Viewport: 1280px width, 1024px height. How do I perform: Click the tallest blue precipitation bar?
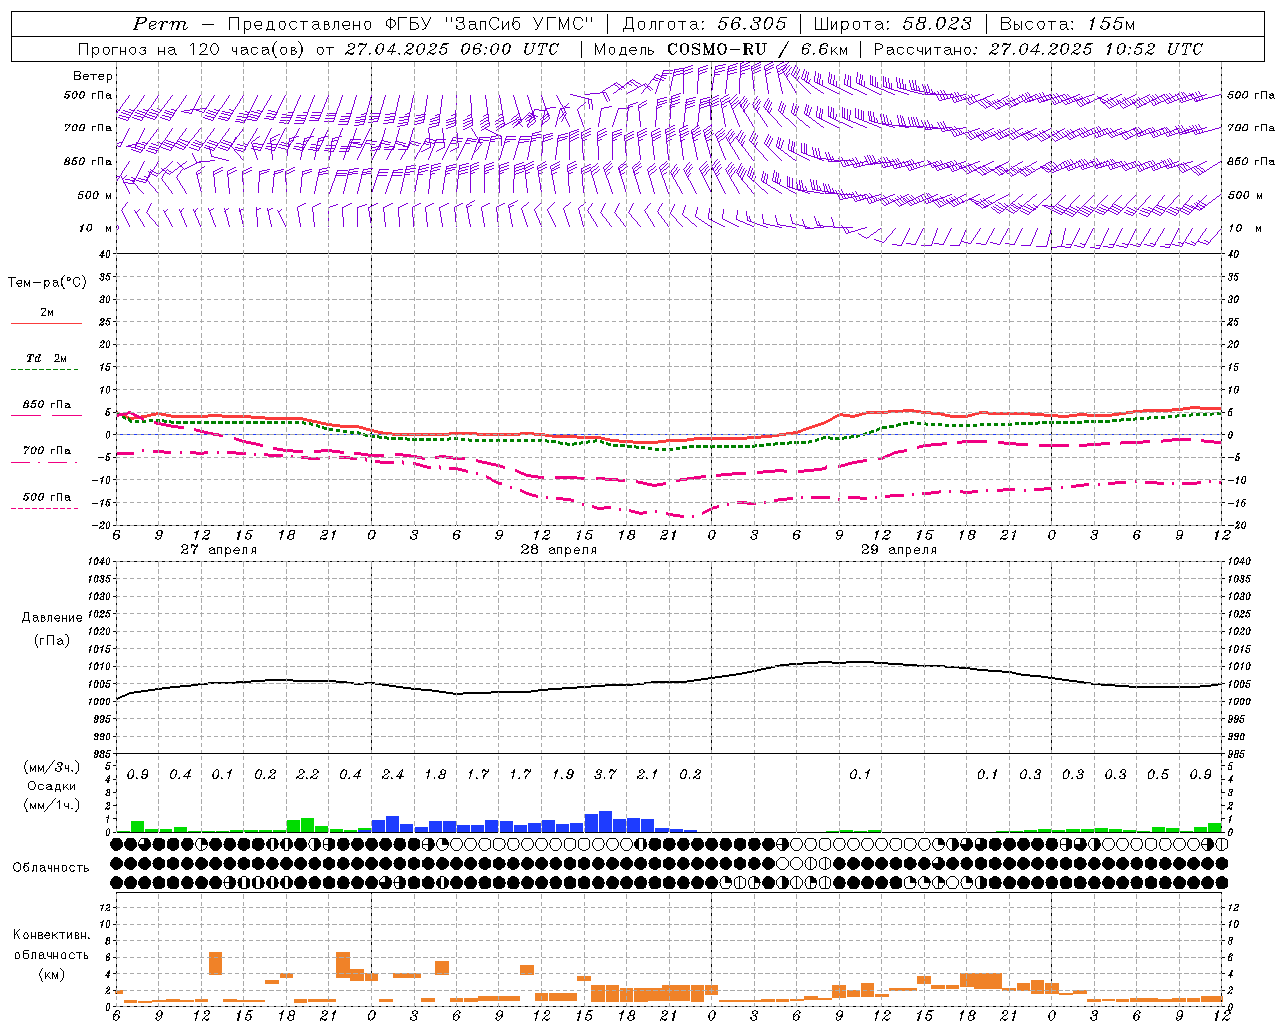pyautogui.click(x=605, y=821)
